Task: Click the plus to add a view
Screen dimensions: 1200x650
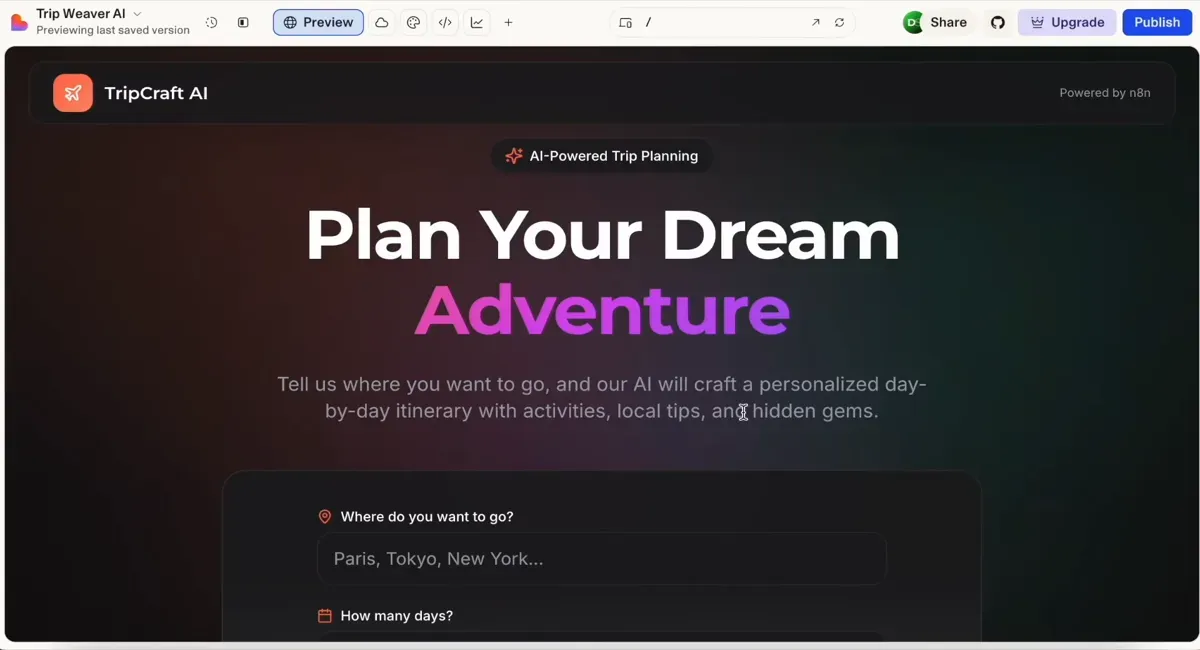Action: click(508, 22)
